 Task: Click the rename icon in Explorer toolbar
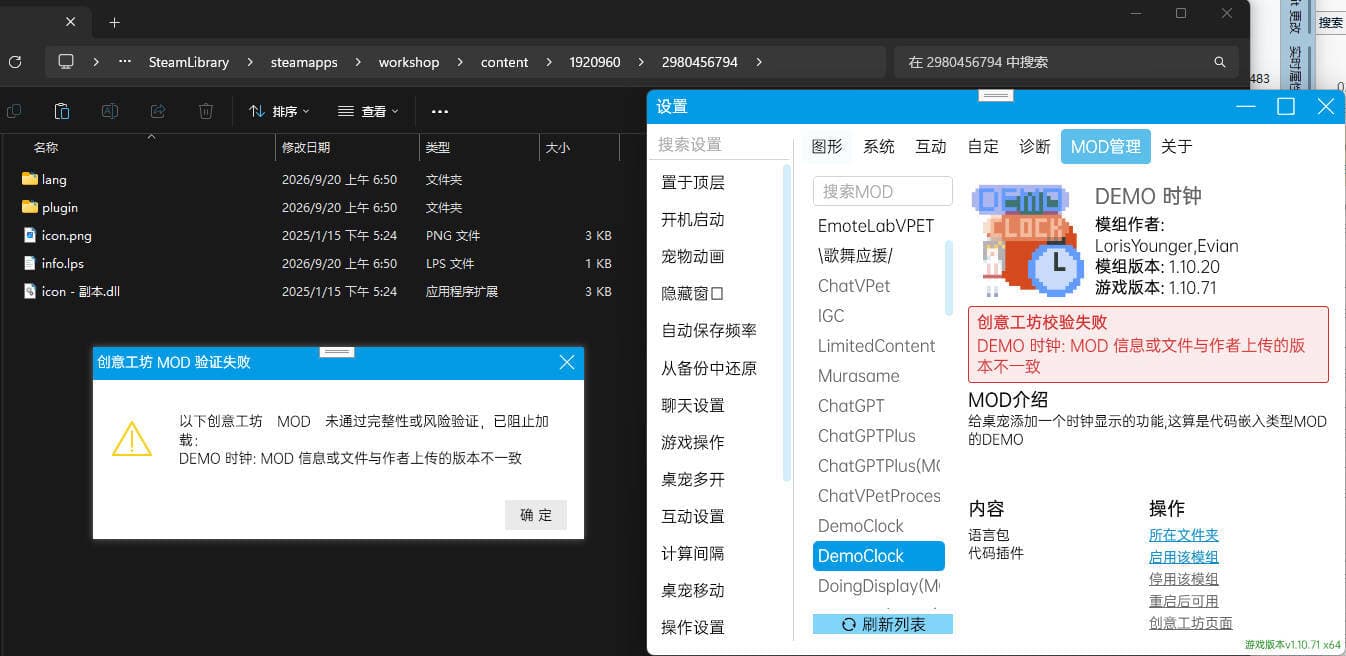pos(110,111)
